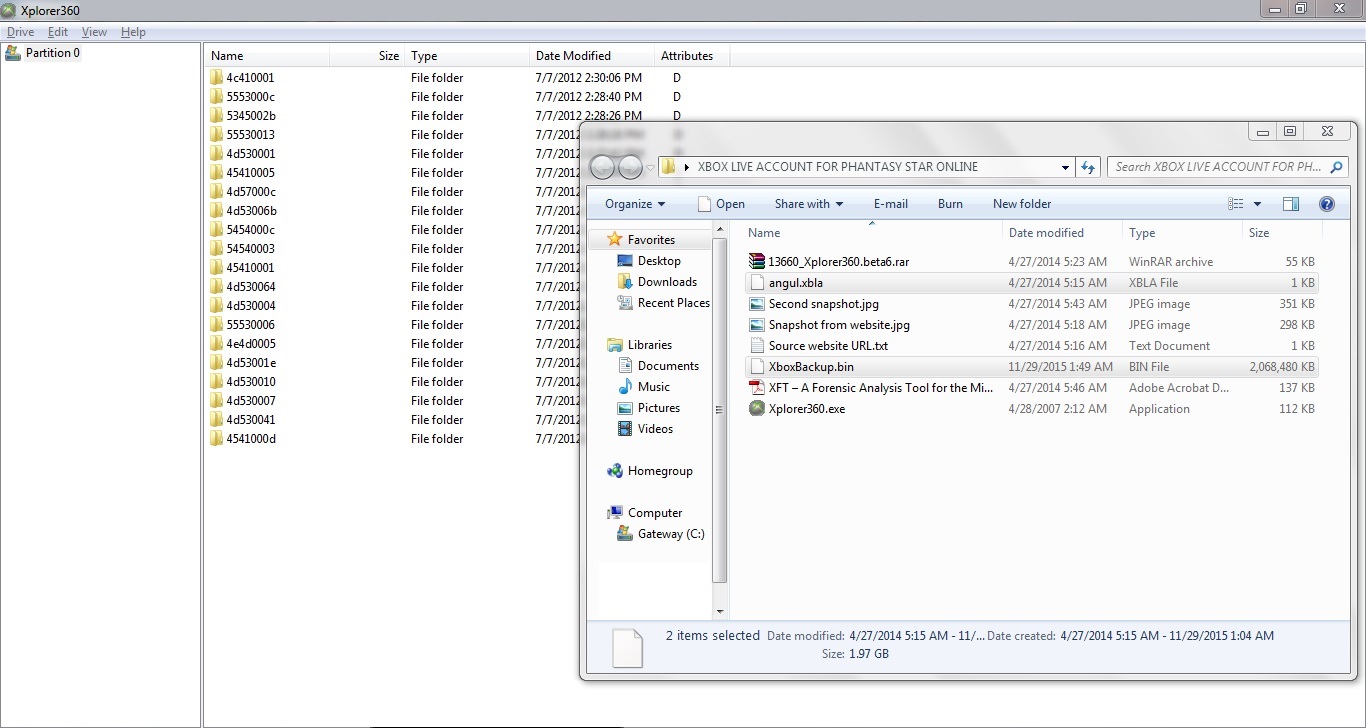Click the 13660_Xplorer360.beta6.rar archive icon
Viewport: 1366px width, 728px height.
[x=757, y=261]
